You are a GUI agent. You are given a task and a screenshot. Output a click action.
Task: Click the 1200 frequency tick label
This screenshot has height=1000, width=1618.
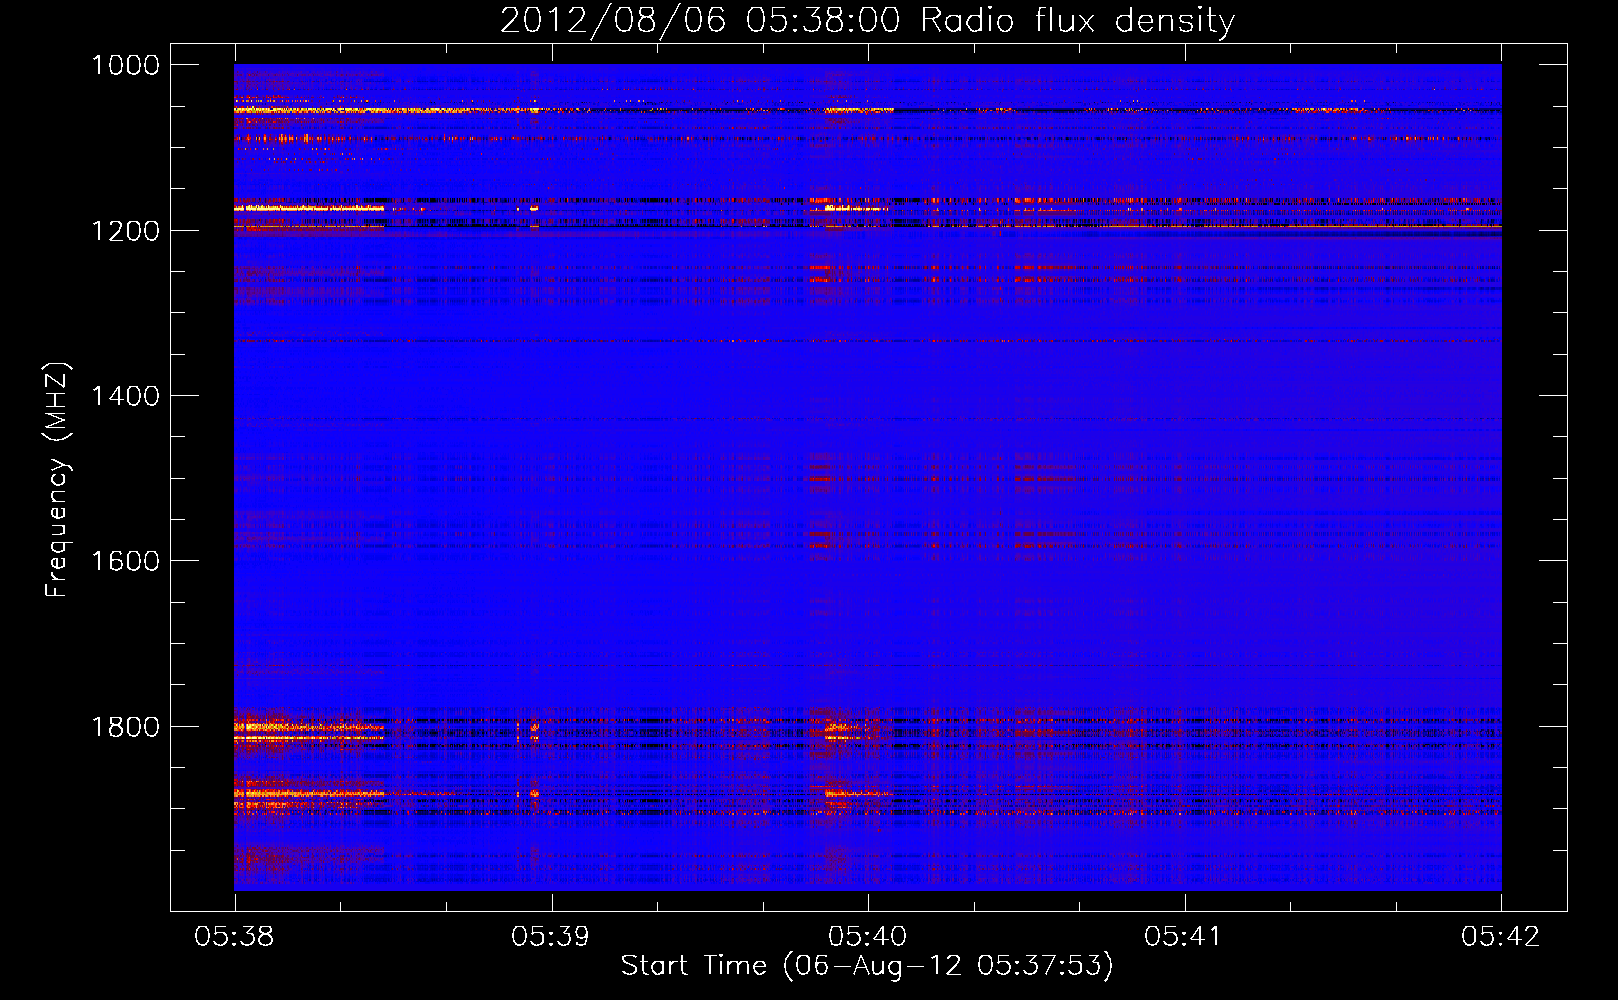[x=125, y=231]
